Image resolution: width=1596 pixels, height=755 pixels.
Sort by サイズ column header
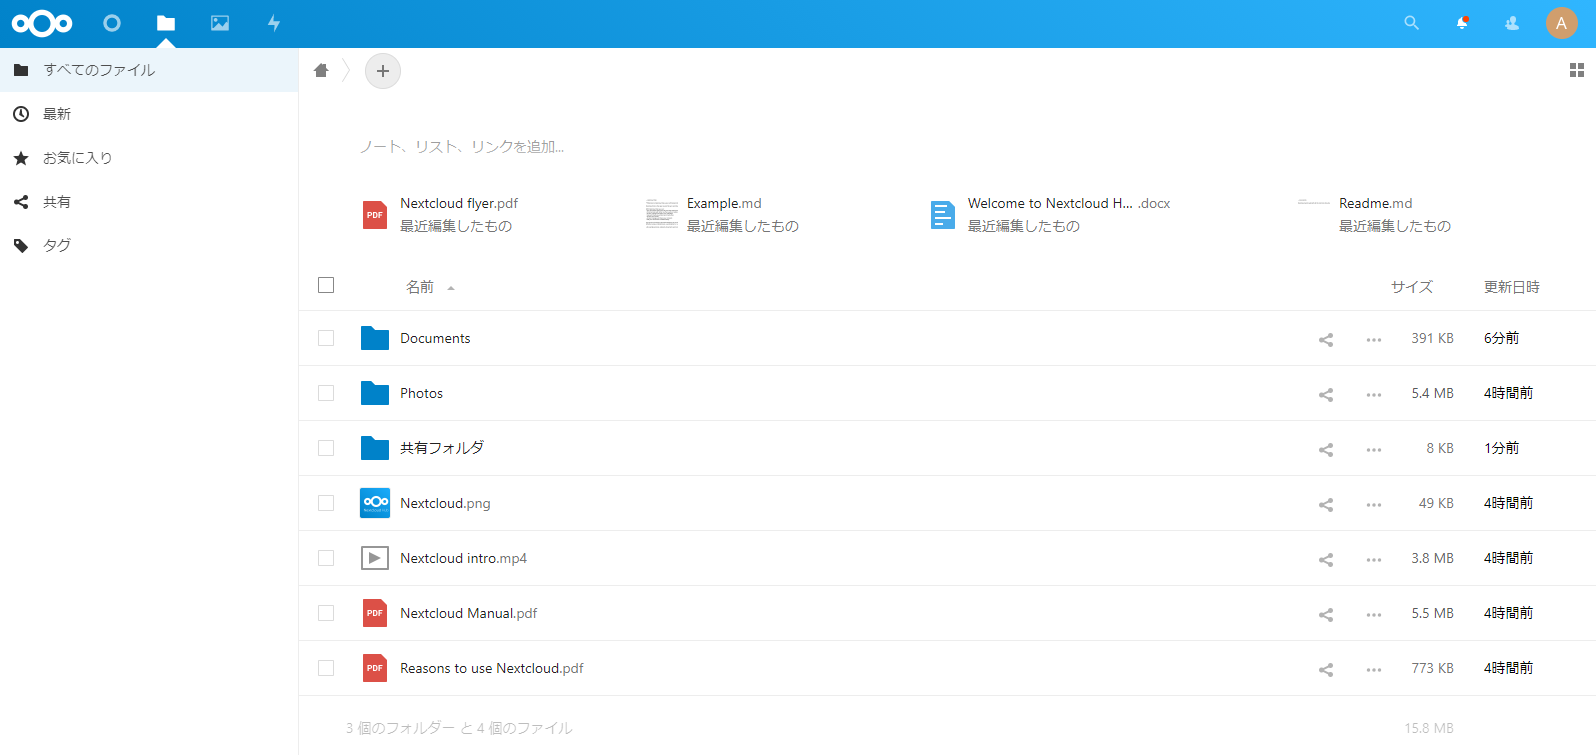[1412, 287]
